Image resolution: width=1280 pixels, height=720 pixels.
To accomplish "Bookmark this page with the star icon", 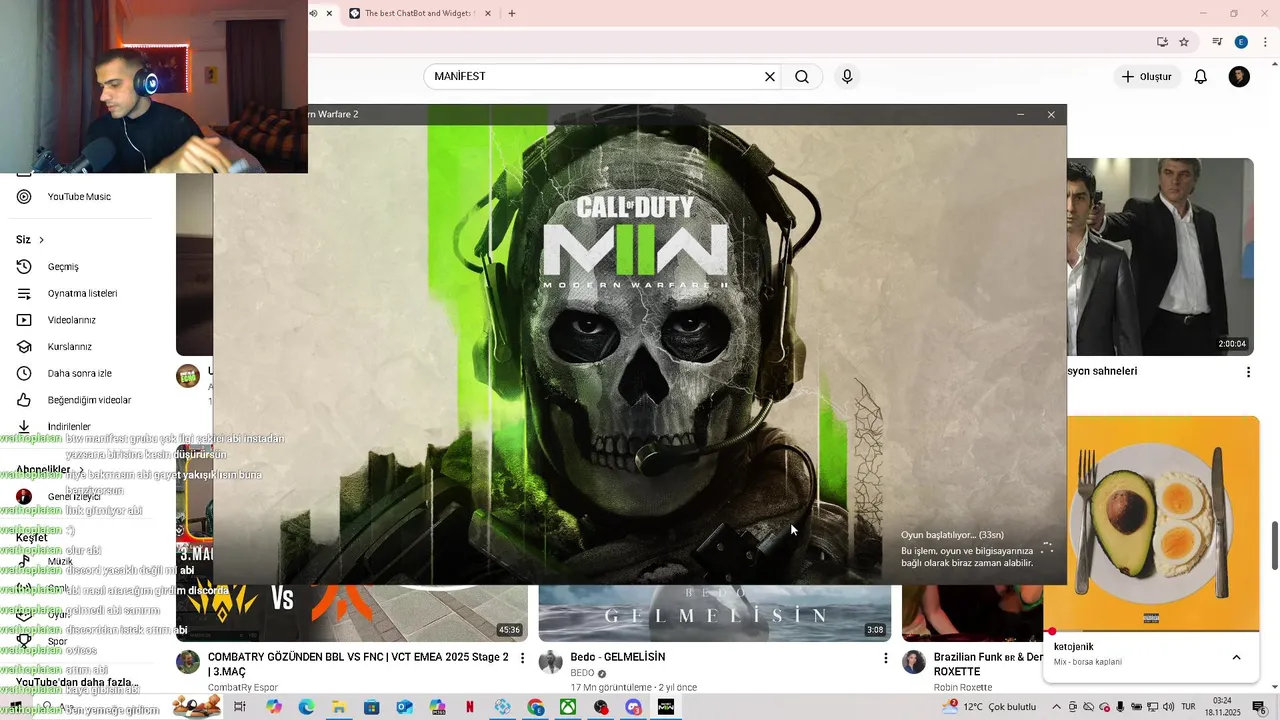I will coord(1184,42).
